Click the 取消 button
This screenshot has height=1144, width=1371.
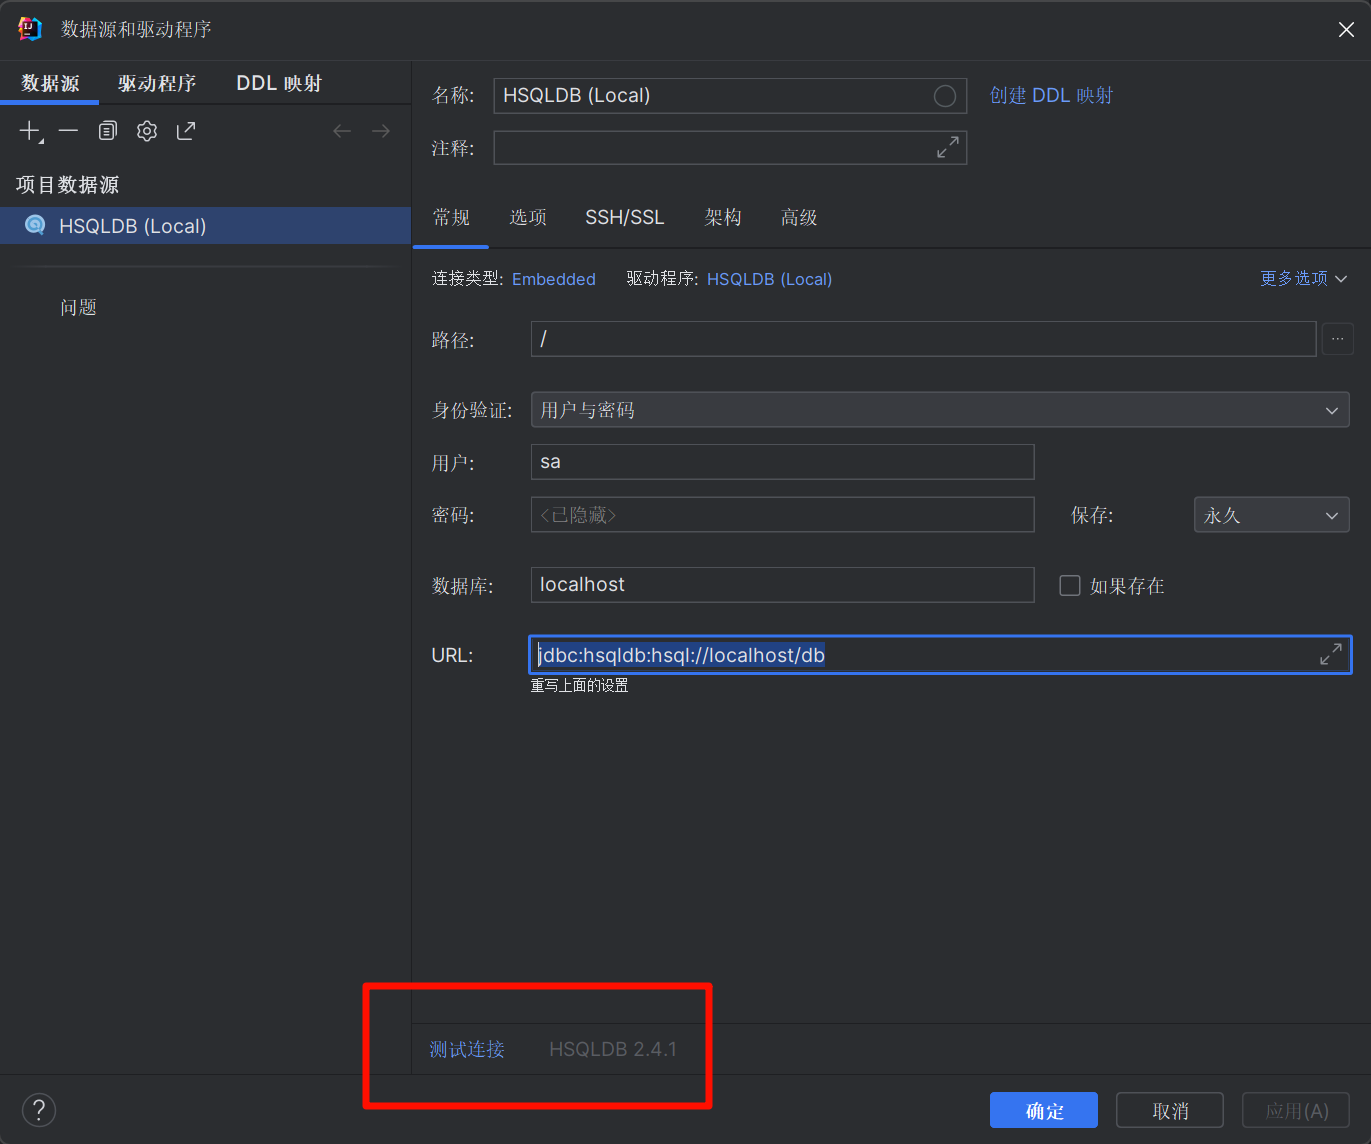(1170, 1110)
